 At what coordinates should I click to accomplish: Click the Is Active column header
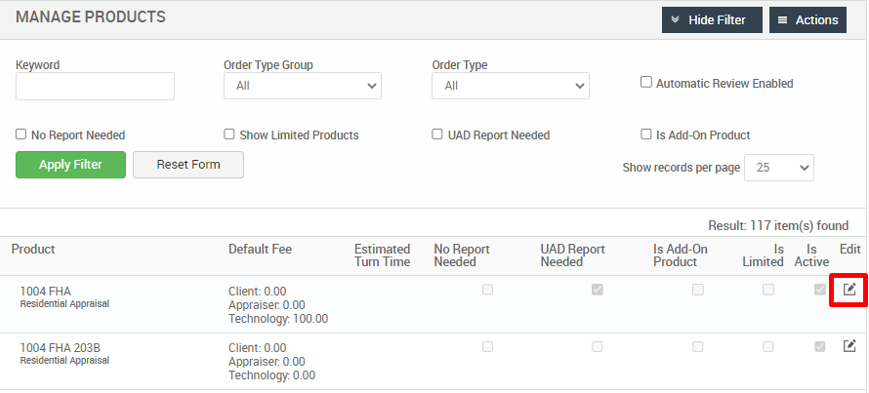(811, 256)
